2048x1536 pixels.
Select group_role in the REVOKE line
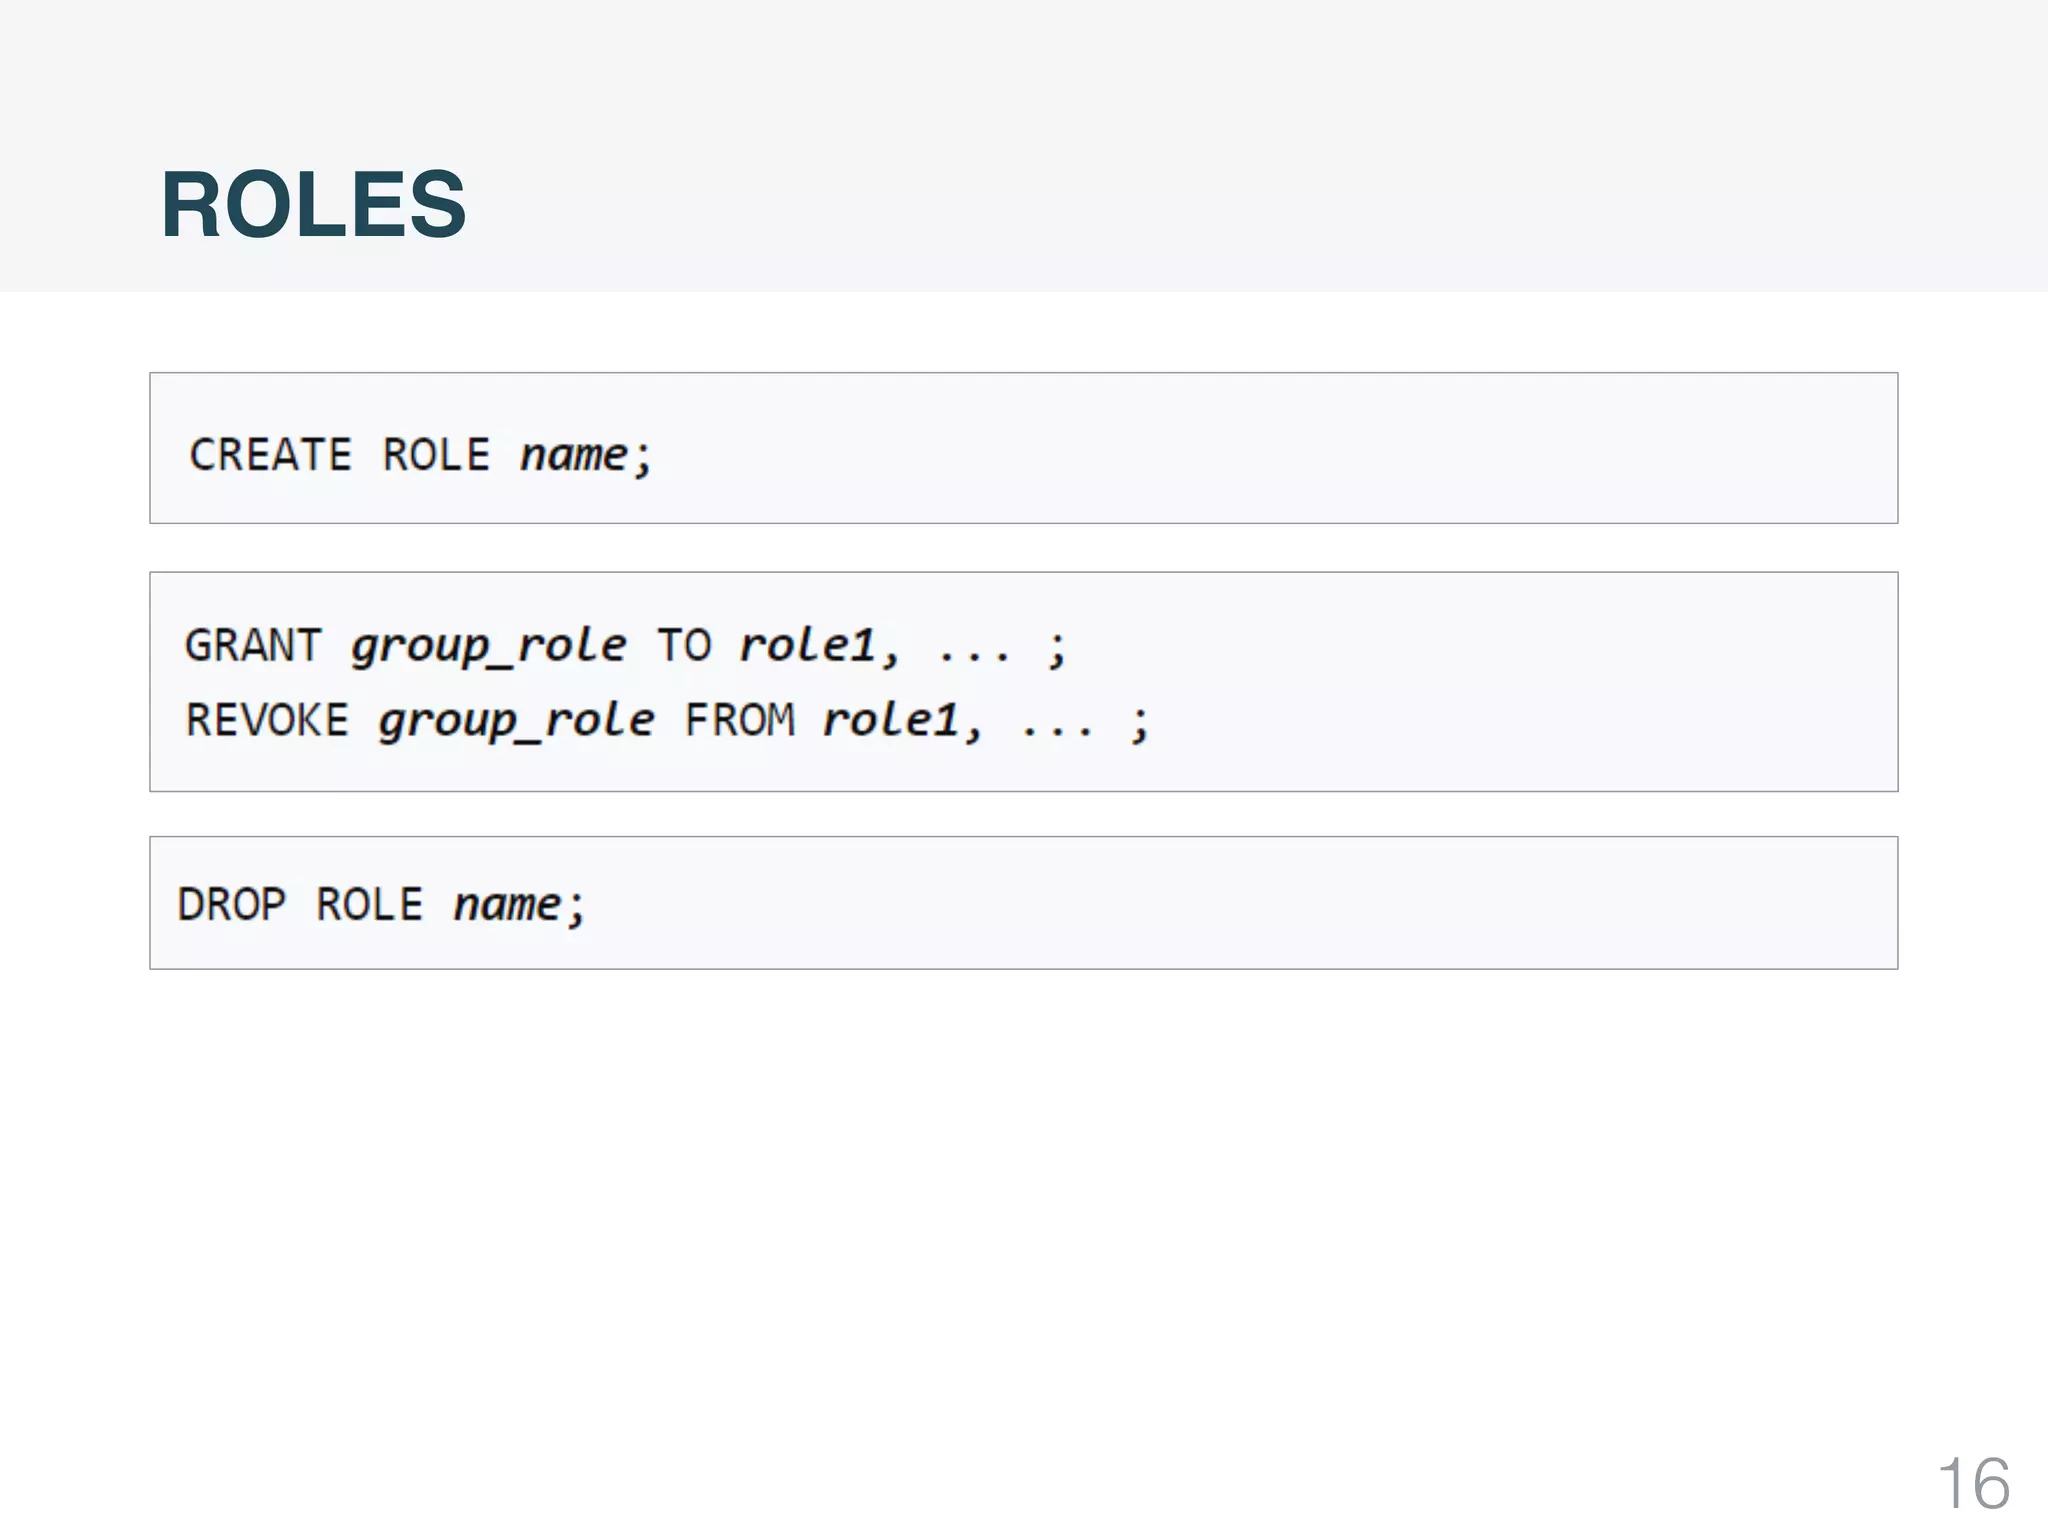[x=516, y=722]
